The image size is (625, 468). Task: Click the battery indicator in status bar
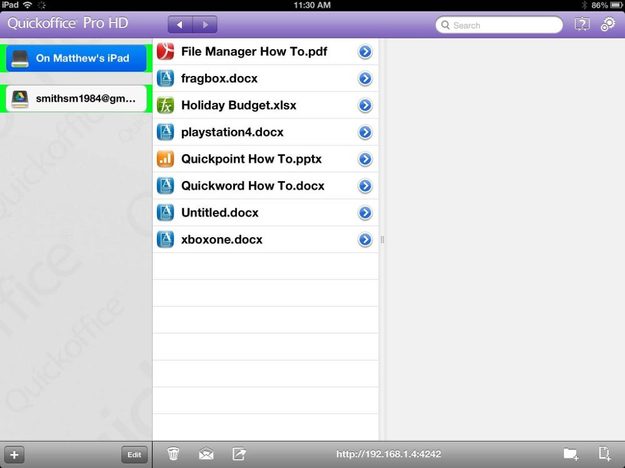point(615,5)
